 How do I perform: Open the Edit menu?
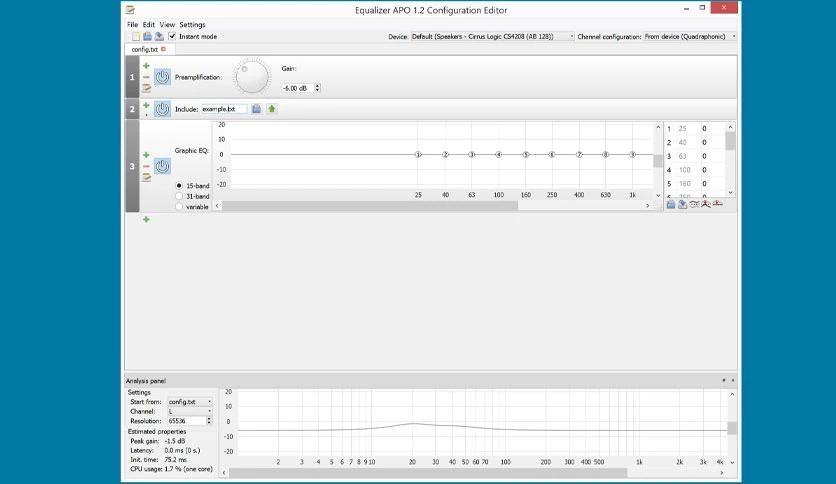149,25
